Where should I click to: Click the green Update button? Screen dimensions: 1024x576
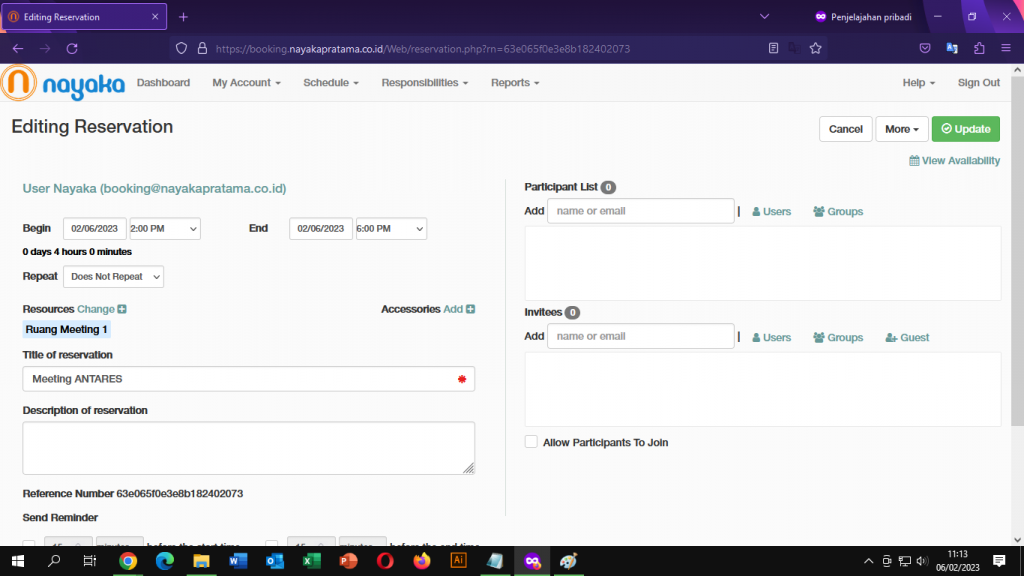965,129
